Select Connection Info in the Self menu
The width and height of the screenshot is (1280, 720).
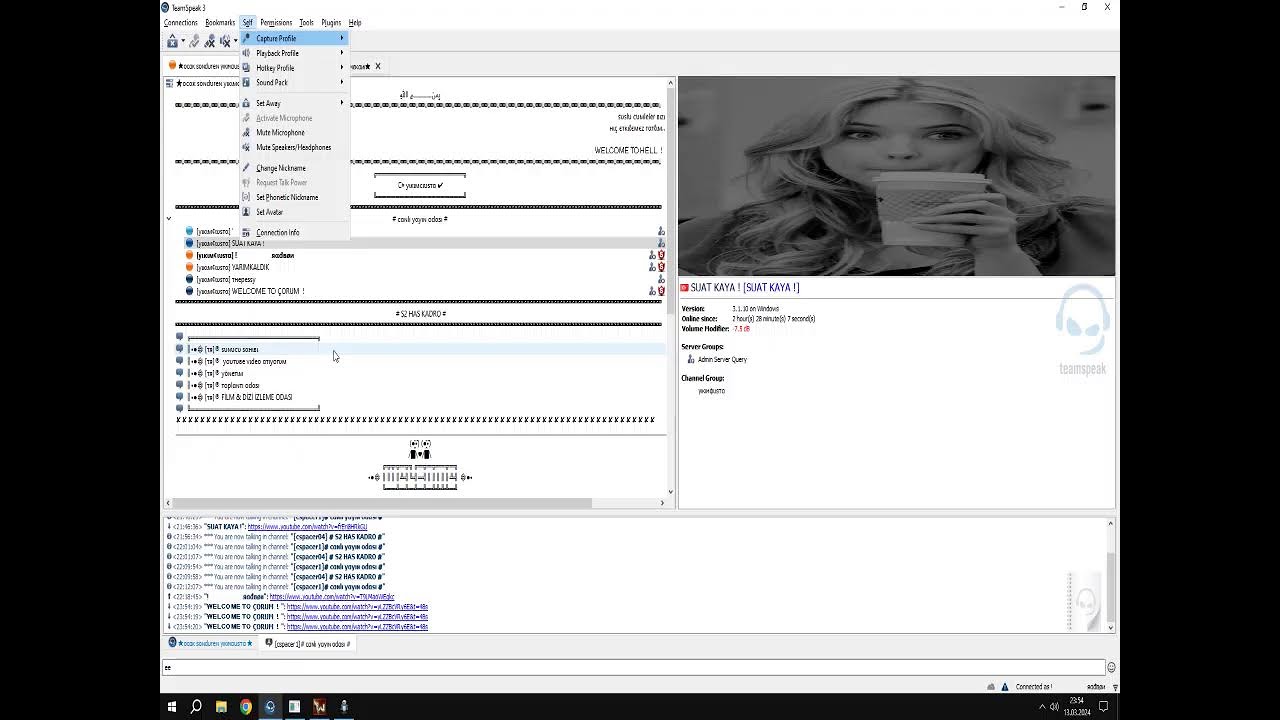[294, 232]
